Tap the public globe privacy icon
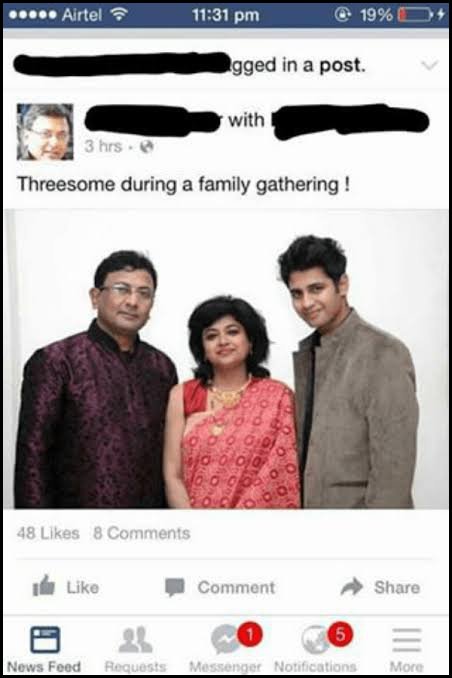The height and width of the screenshot is (678, 452). [147, 147]
